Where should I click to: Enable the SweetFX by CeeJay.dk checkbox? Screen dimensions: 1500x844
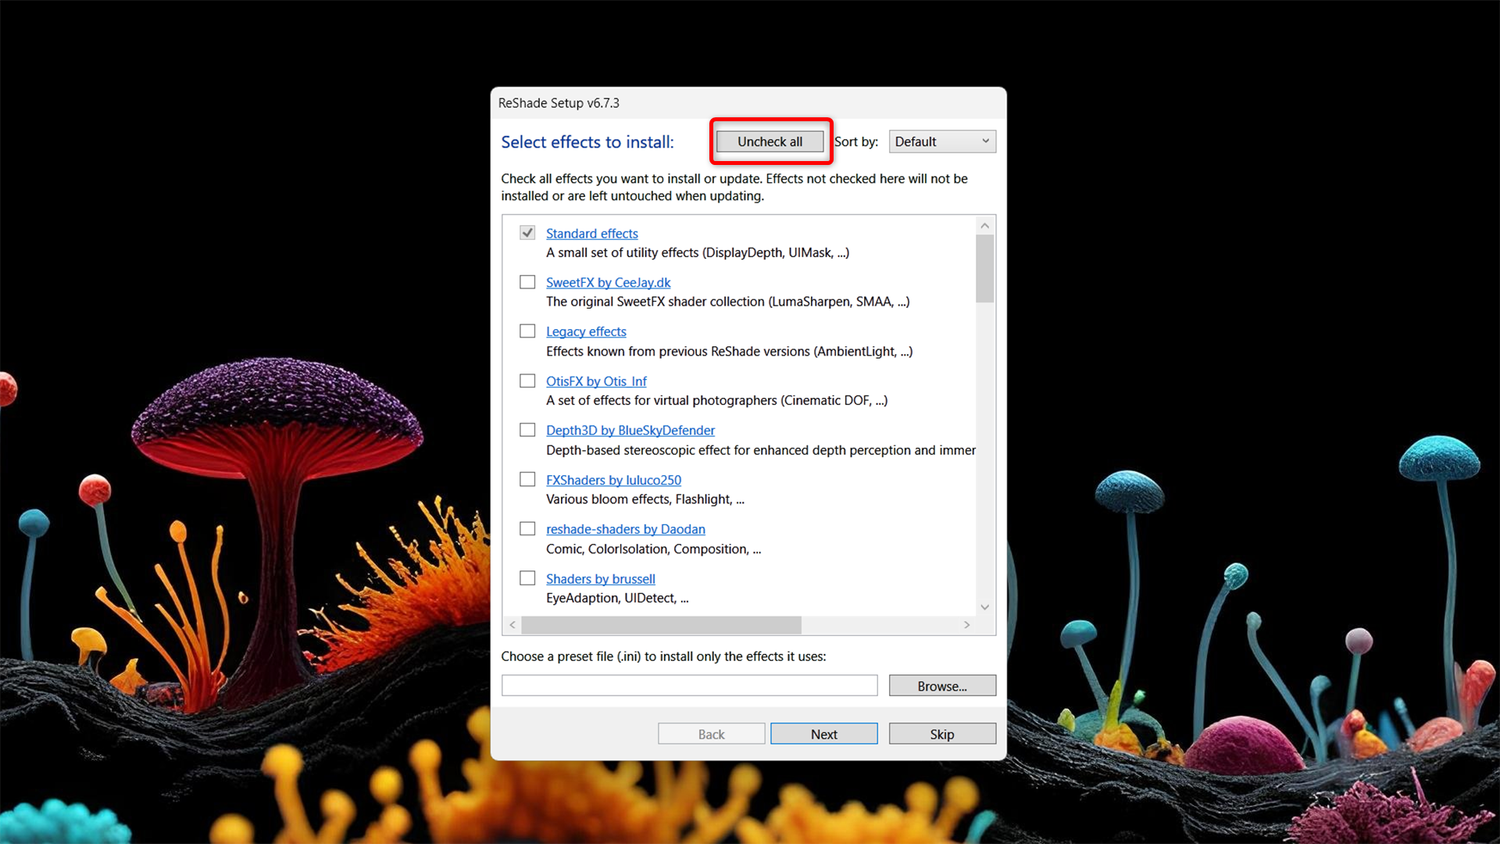coord(527,282)
